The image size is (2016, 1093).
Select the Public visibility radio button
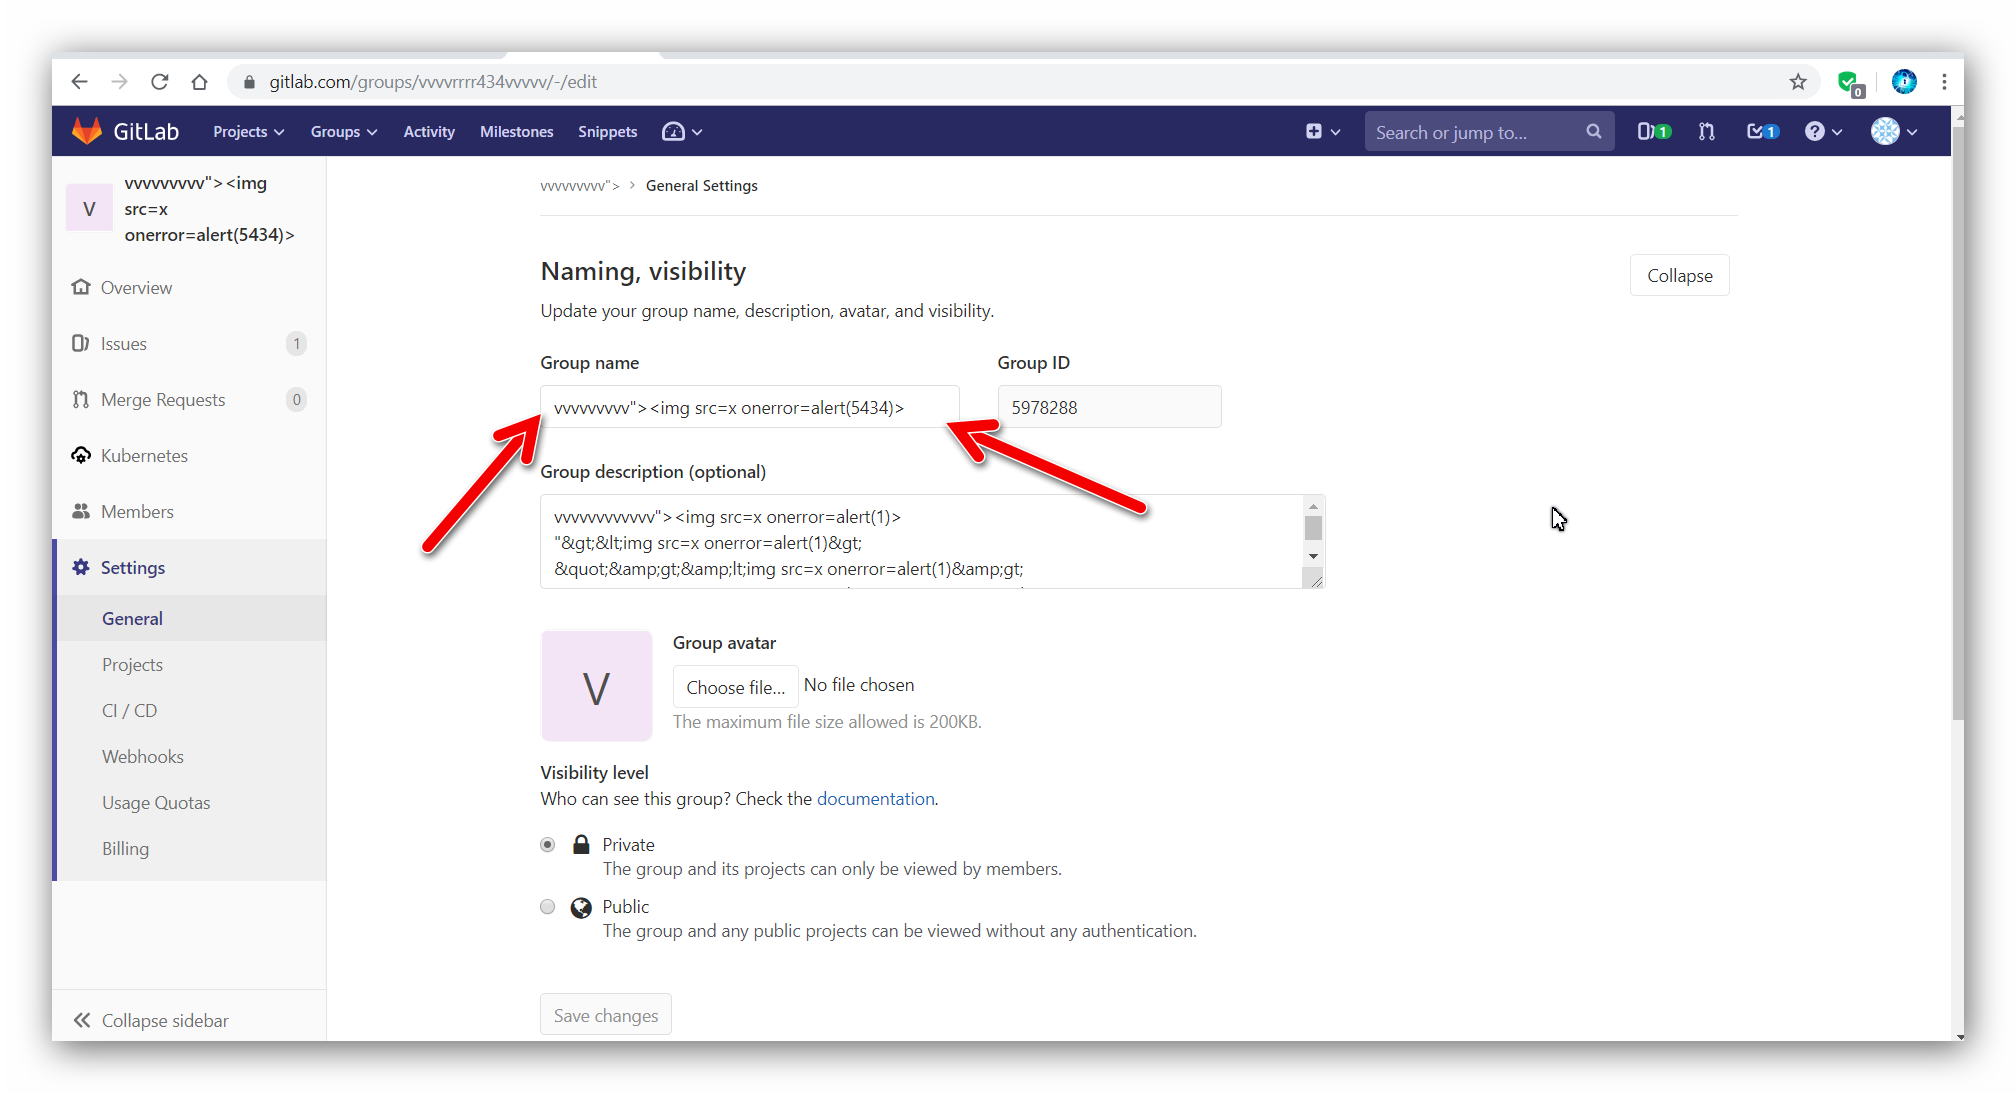(x=547, y=907)
